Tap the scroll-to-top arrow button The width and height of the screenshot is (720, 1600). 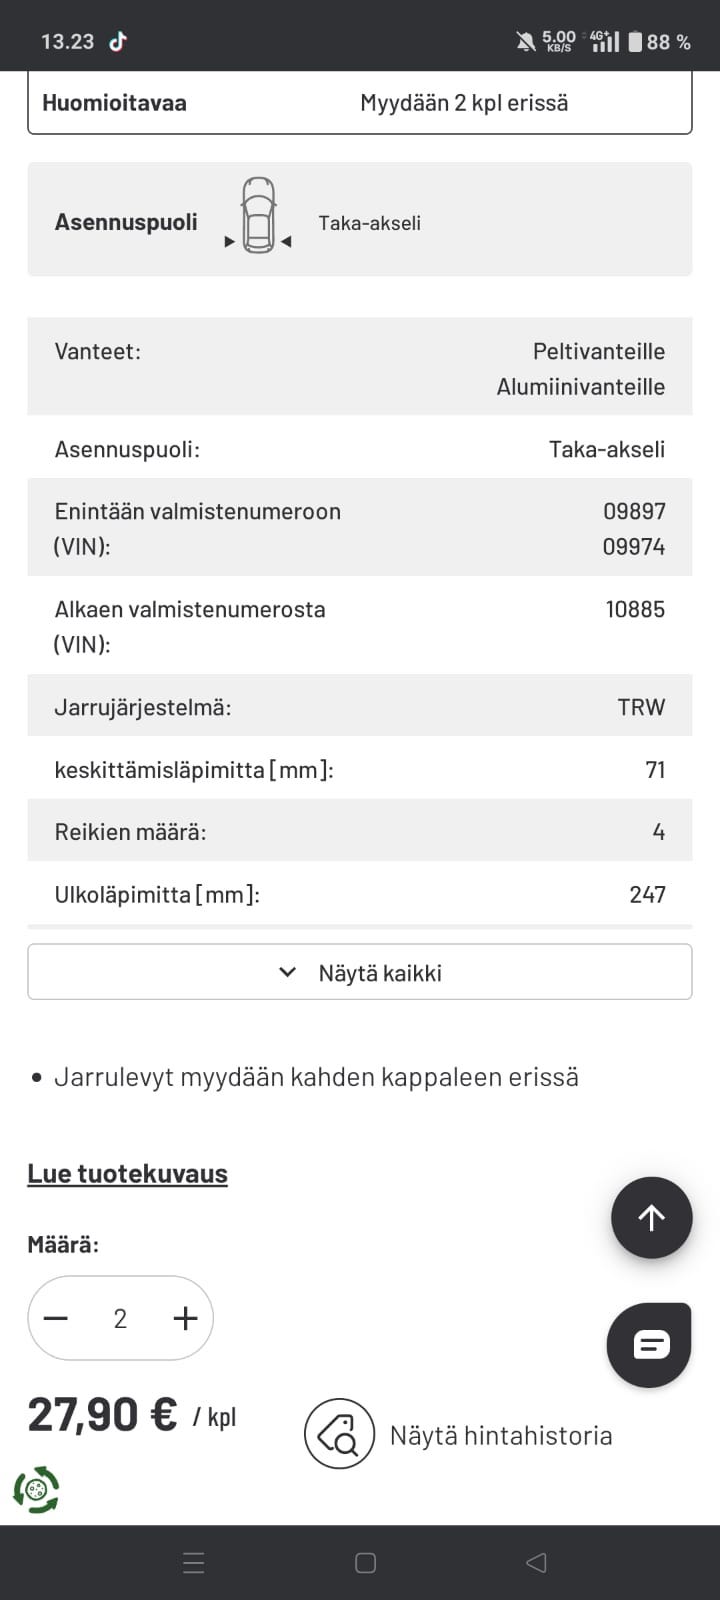651,1217
